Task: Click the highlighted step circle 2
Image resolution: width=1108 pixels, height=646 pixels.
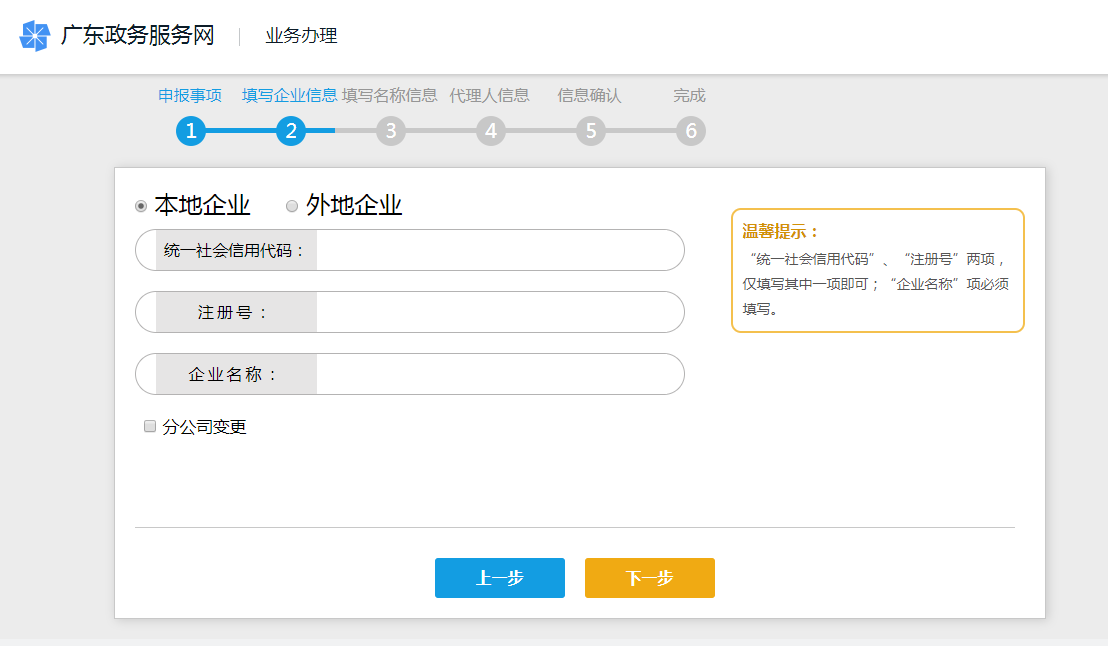Action: 291,130
